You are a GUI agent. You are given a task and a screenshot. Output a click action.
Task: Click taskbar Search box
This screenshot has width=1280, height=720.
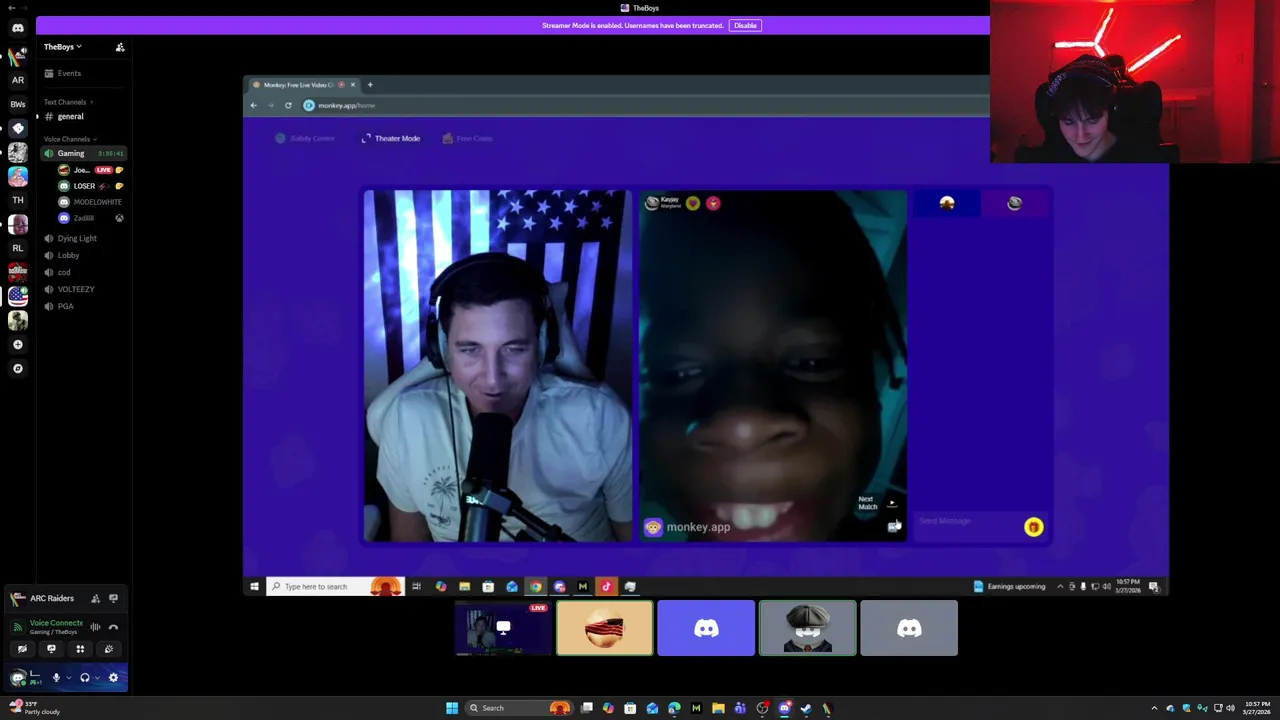tap(518, 708)
